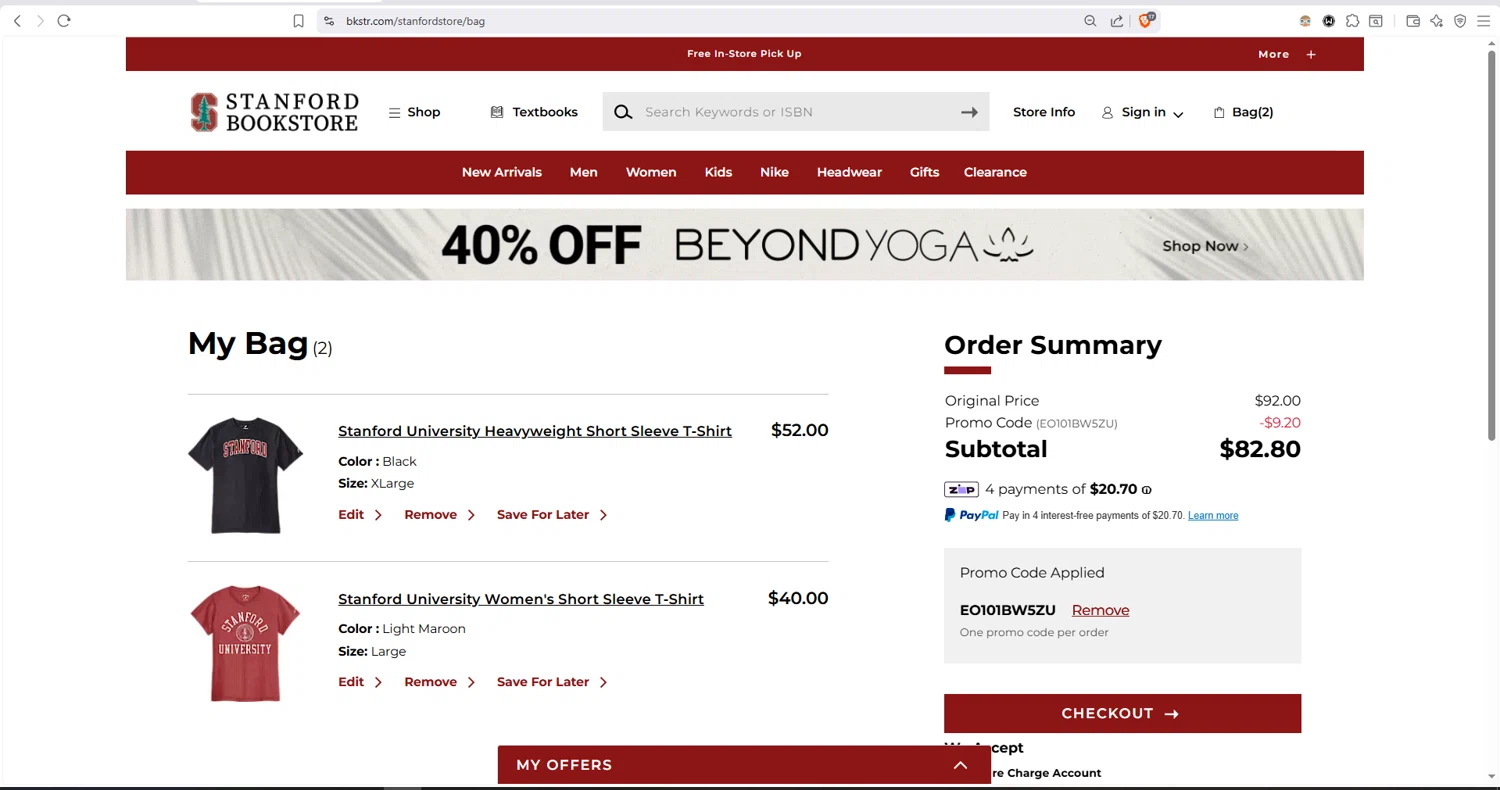This screenshot has width=1500, height=790.
Task: Click the Textbooks link
Action: (x=534, y=112)
